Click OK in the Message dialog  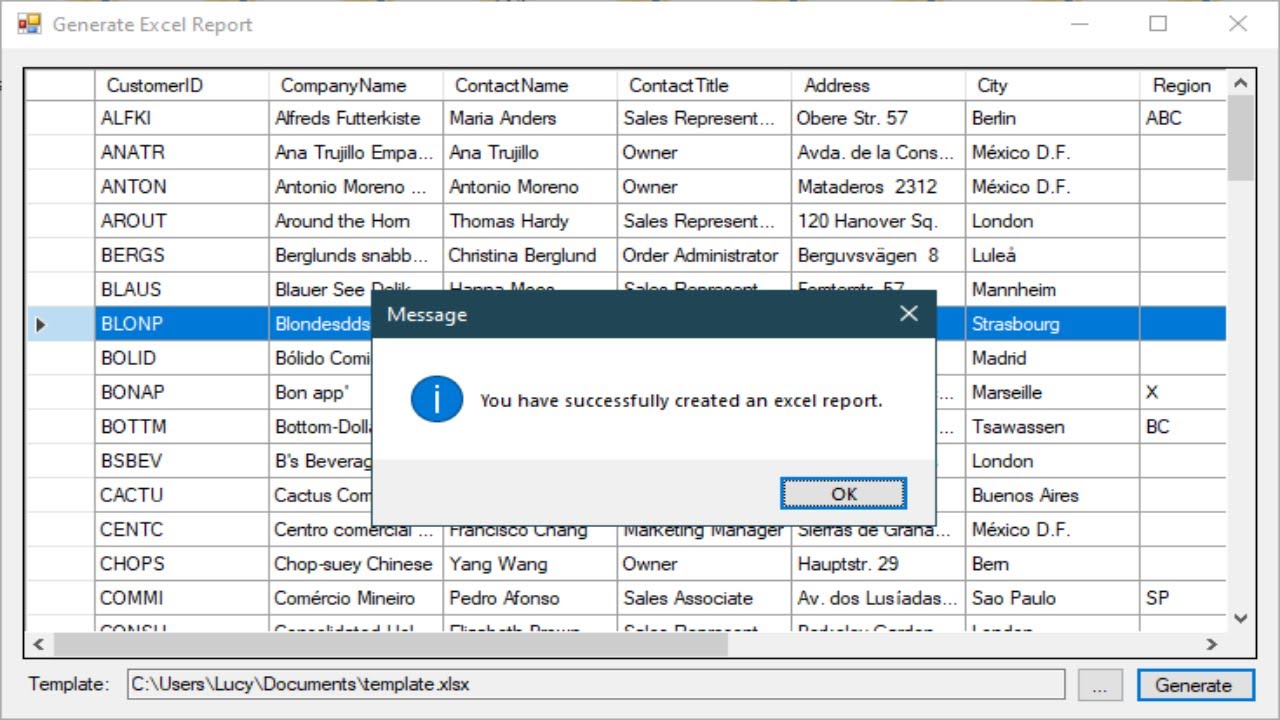(x=844, y=493)
